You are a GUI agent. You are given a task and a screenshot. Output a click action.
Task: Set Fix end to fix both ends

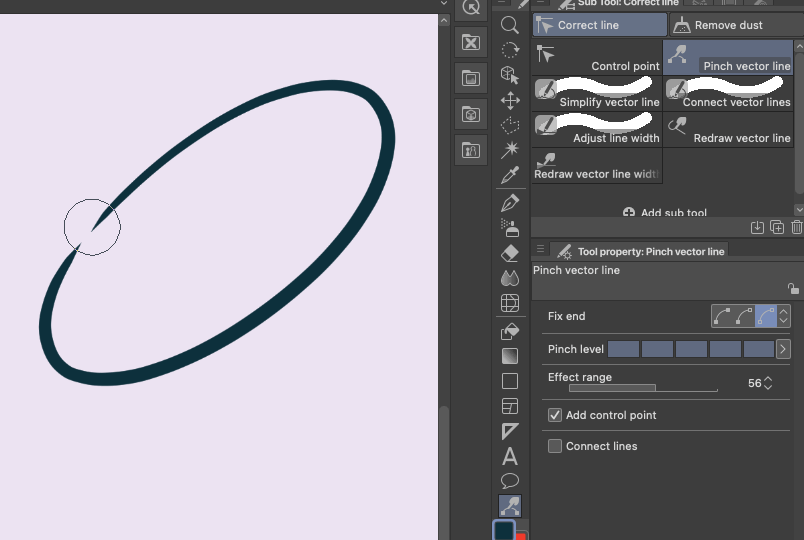(x=722, y=316)
